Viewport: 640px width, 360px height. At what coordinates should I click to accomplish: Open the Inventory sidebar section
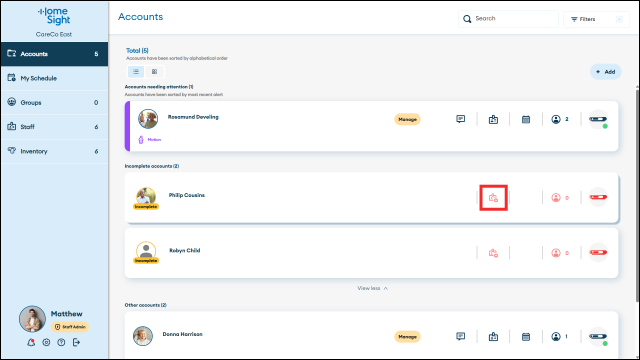click(x=54, y=151)
